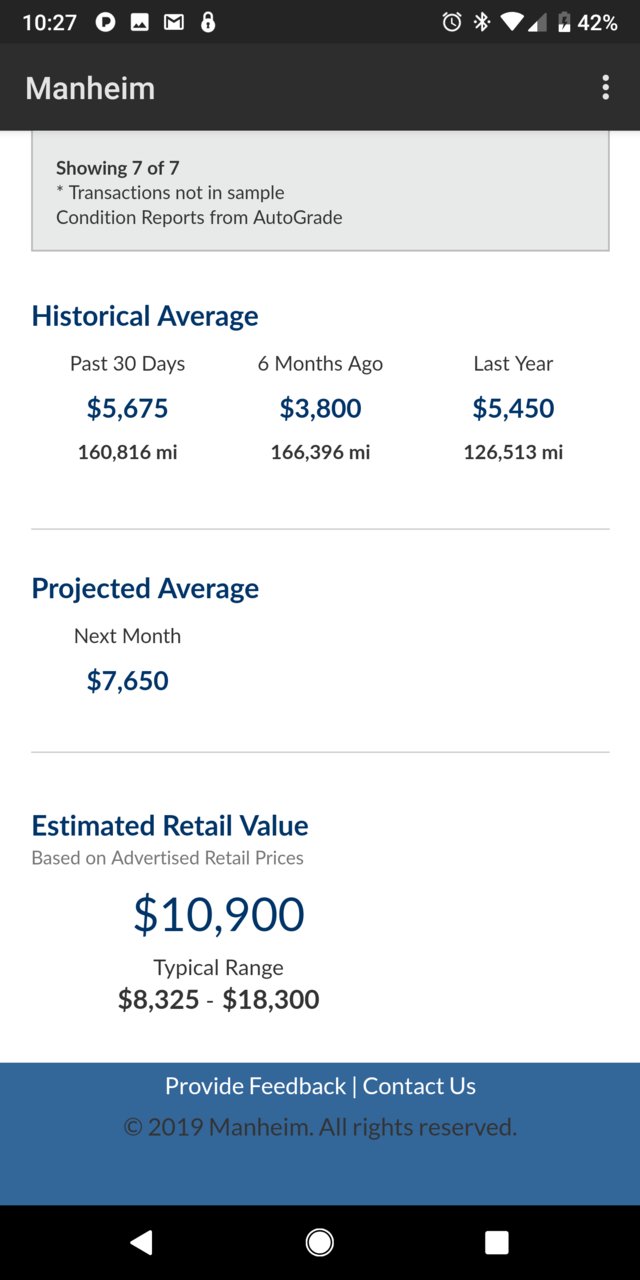Open the three-dot overflow menu

coord(605,87)
